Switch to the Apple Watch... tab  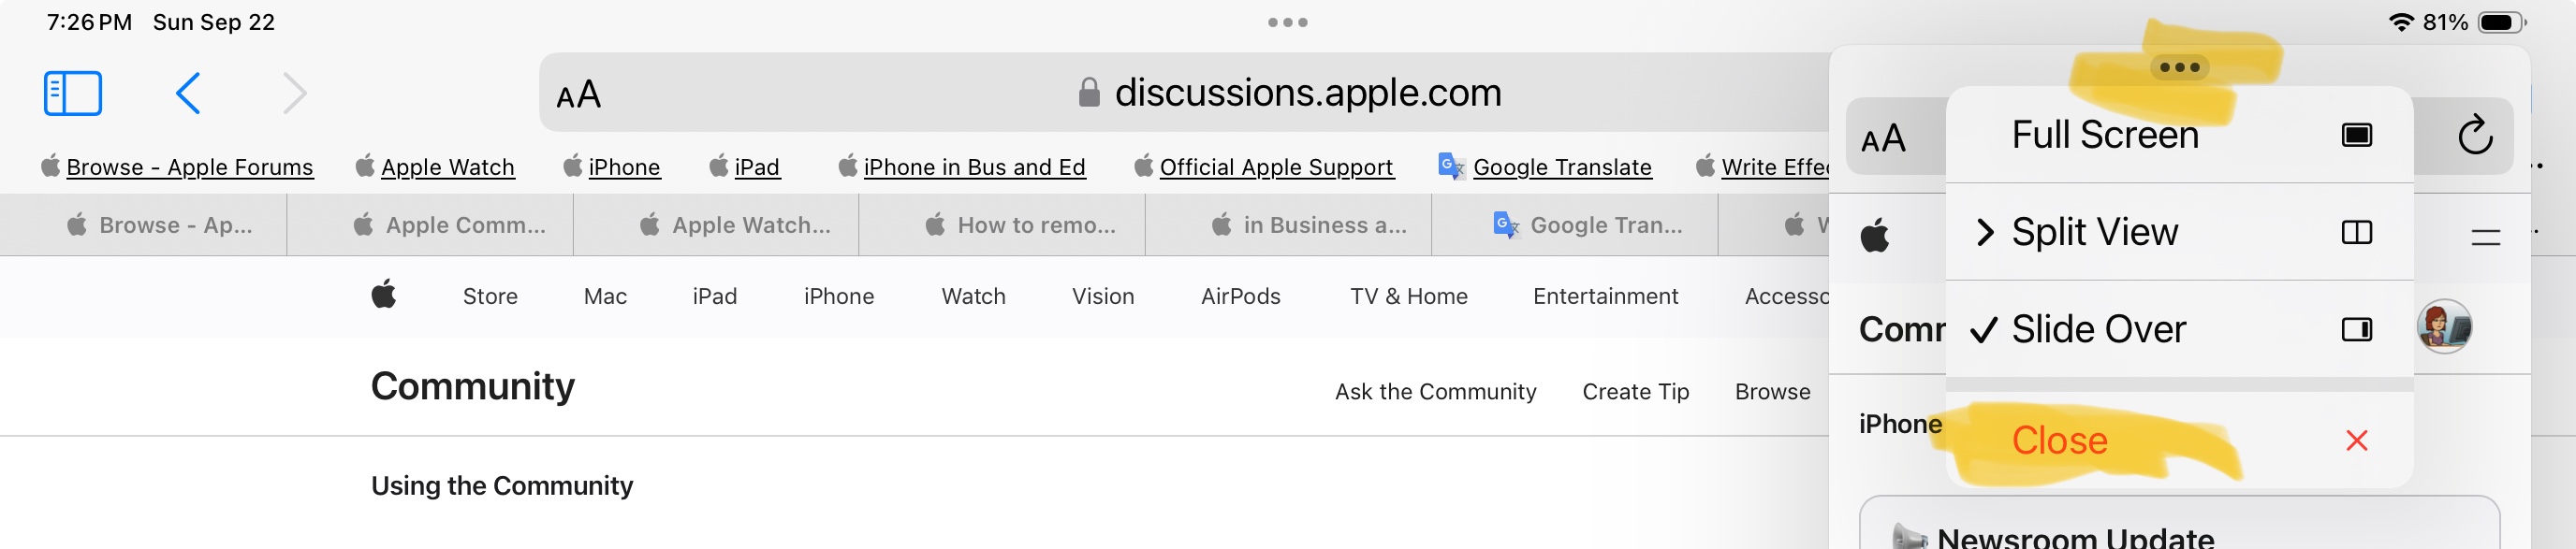(x=735, y=225)
